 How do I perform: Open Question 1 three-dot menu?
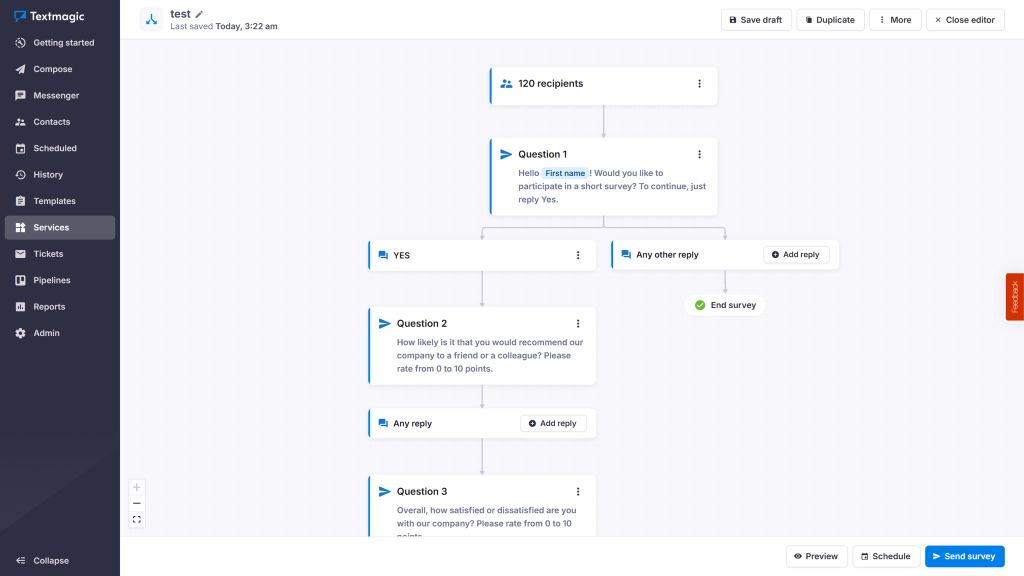tap(699, 154)
